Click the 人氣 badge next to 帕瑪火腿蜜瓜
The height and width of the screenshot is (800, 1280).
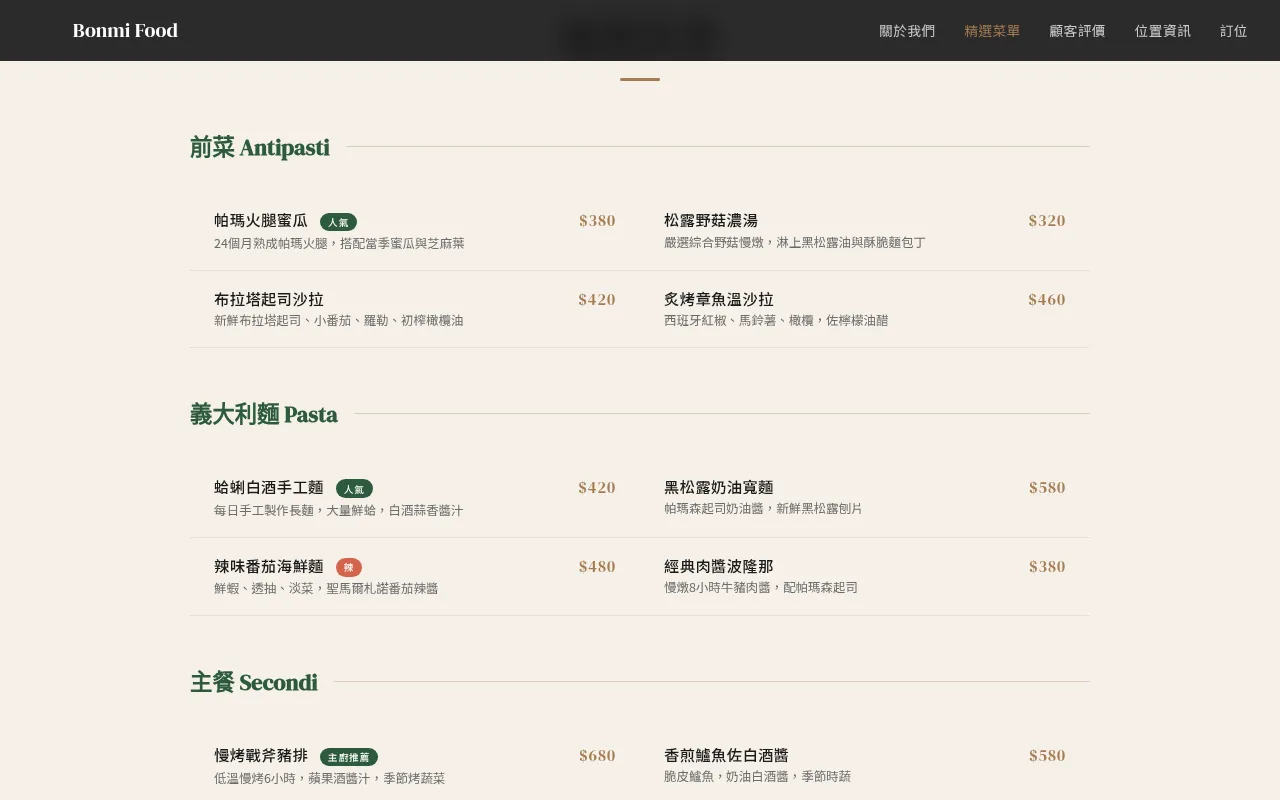click(x=339, y=221)
